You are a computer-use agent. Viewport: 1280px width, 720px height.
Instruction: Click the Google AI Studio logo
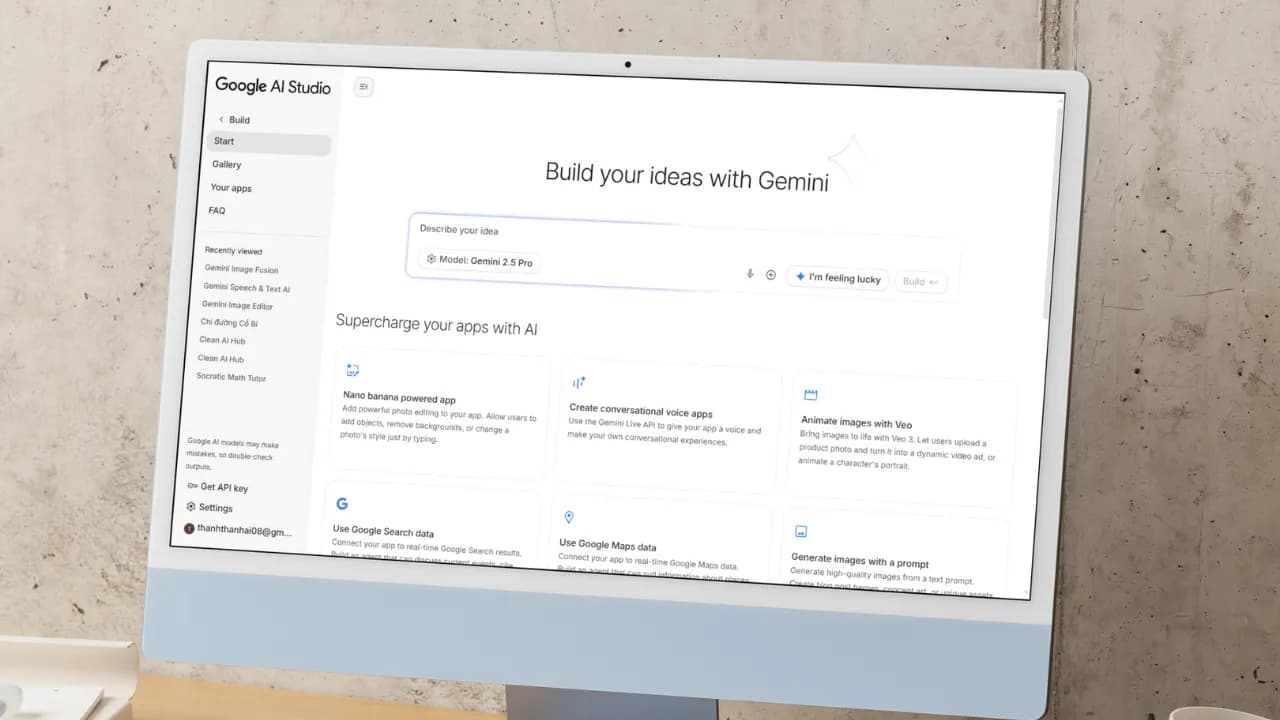272,86
